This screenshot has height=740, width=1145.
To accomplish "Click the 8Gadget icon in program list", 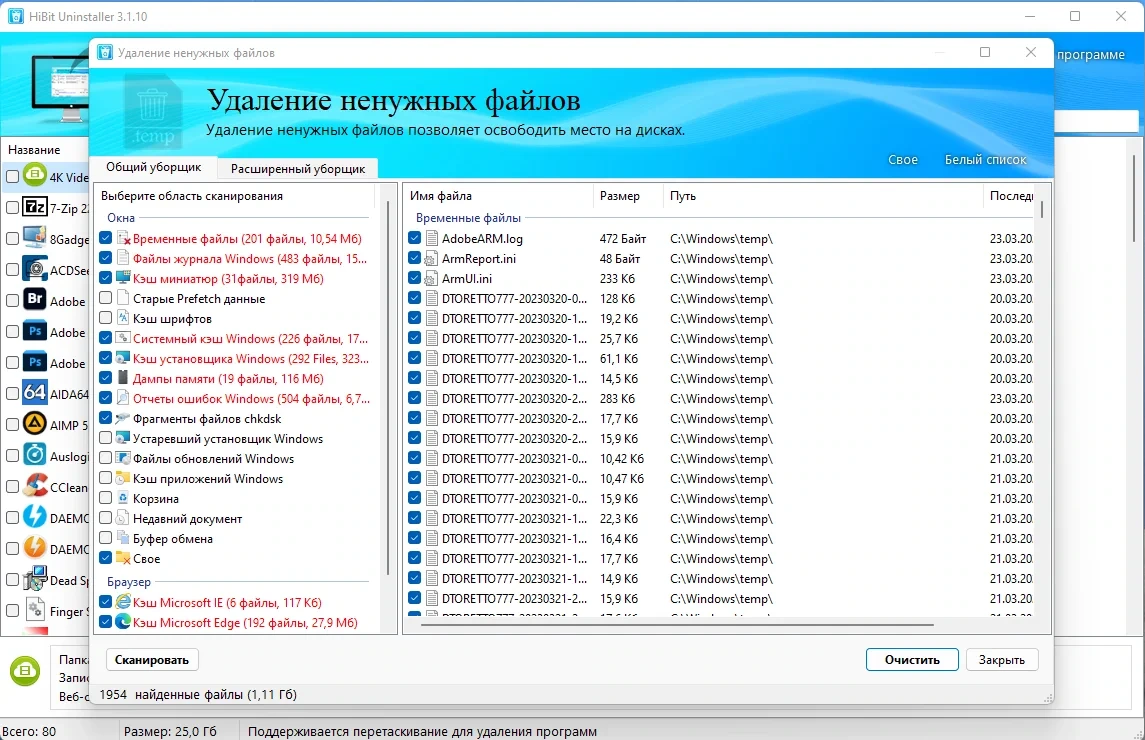I will 35,238.
